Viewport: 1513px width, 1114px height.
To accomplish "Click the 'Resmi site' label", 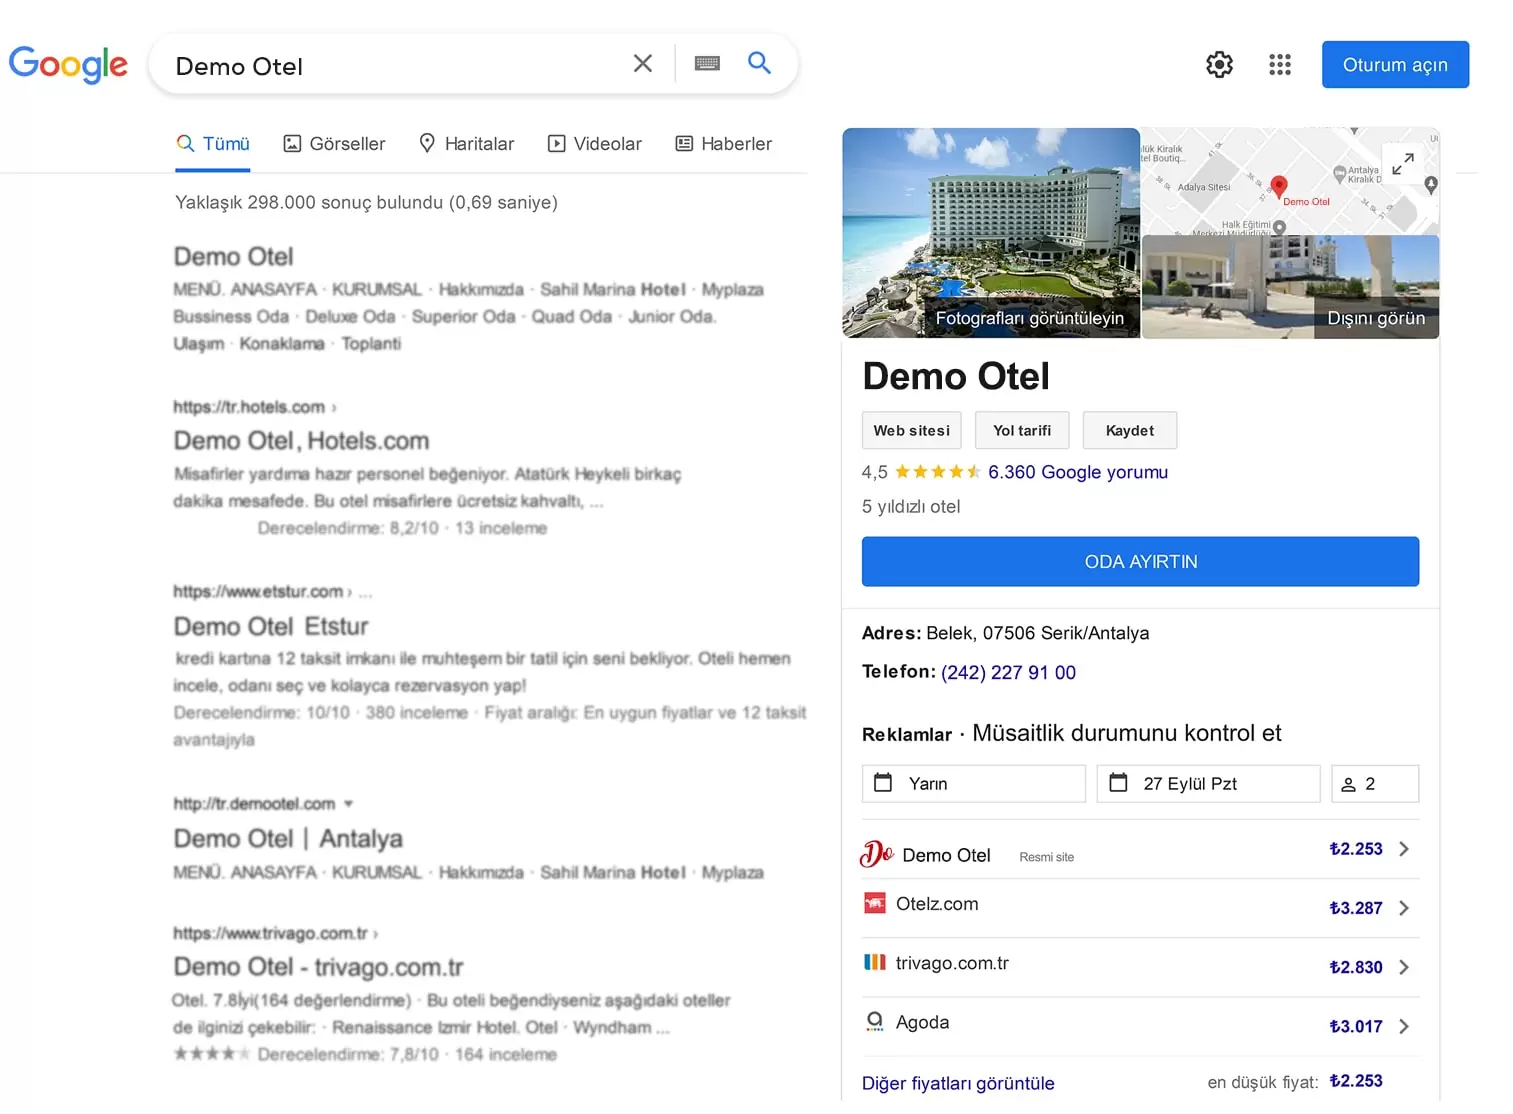I will click(x=1046, y=857).
